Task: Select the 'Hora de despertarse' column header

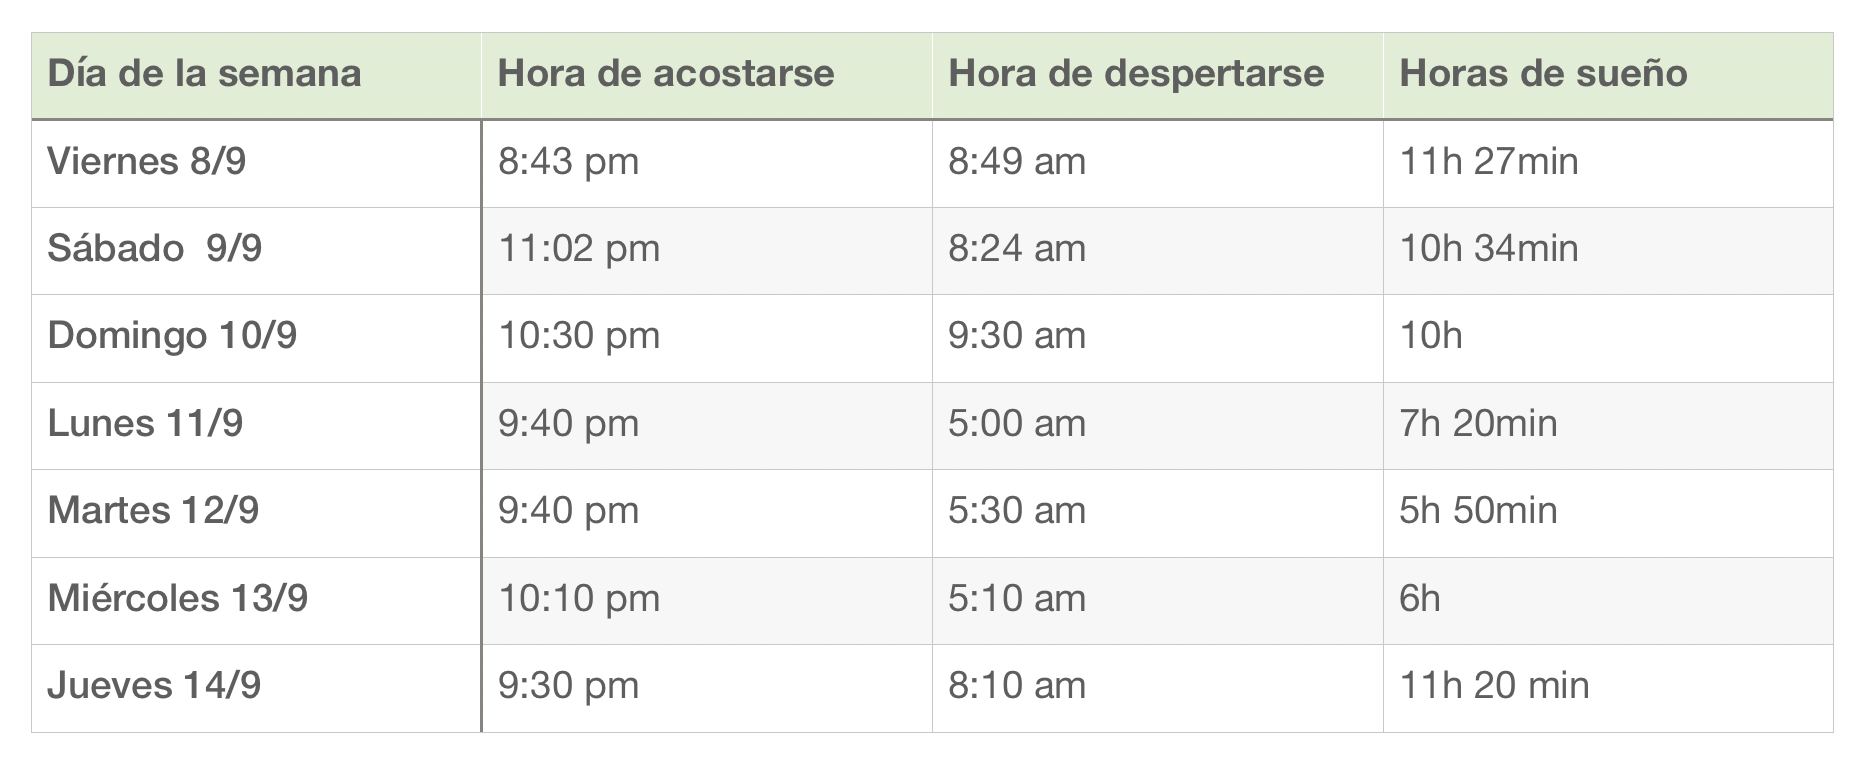Action: pos(1136,74)
